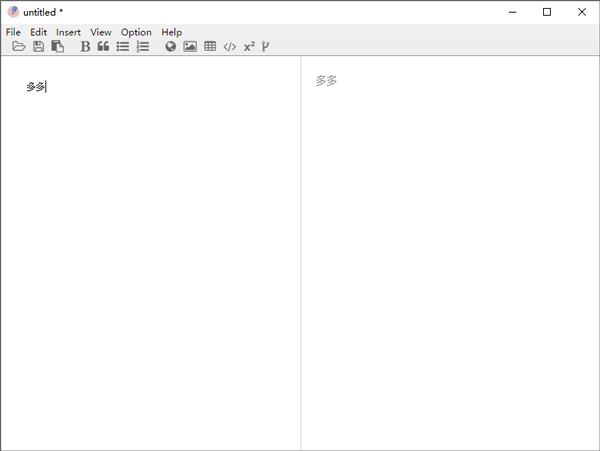Insert a table using grid icon
The width and height of the screenshot is (600, 451).
point(210,46)
